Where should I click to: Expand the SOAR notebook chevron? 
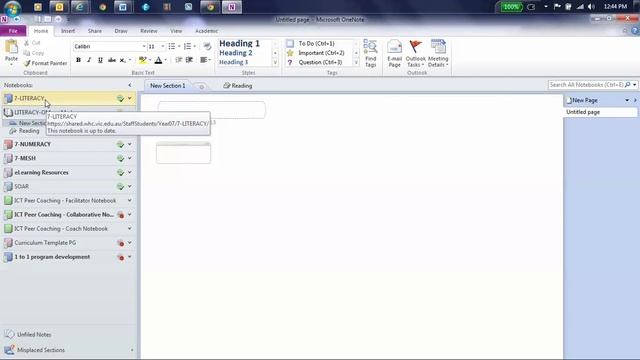pos(129,186)
